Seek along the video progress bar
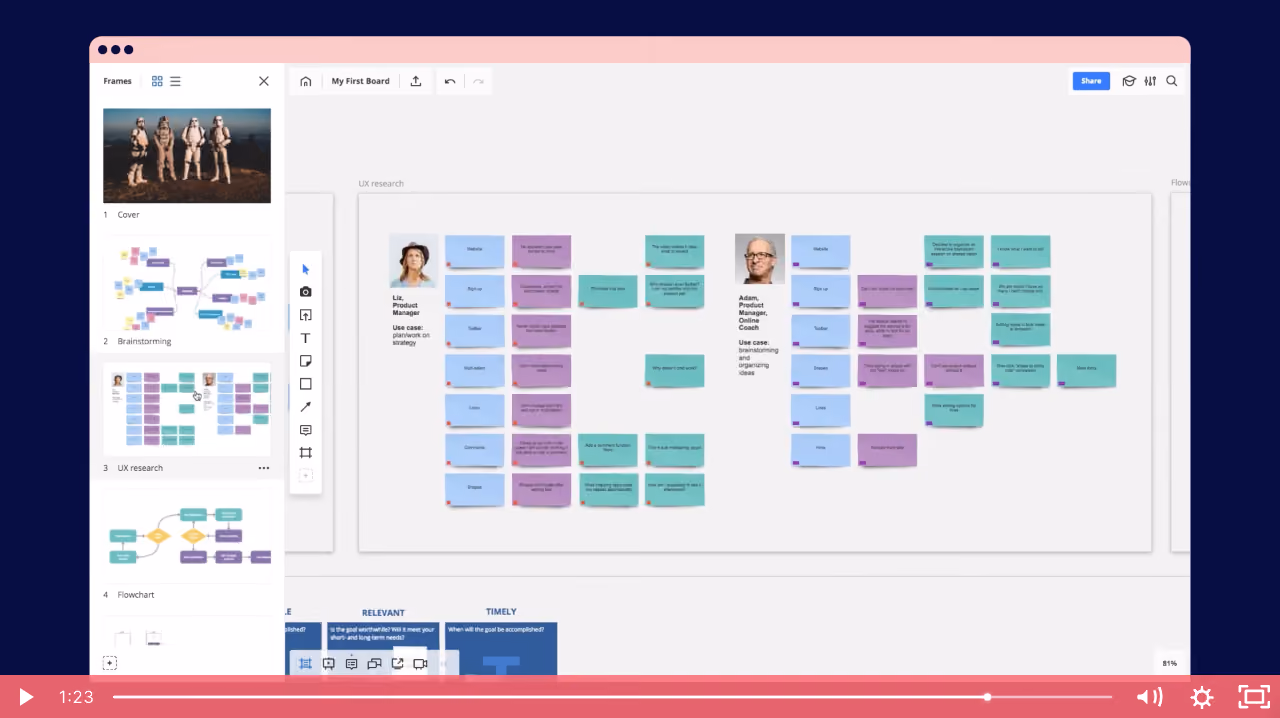The image size is (1280, 718). [x=612, y=697]
